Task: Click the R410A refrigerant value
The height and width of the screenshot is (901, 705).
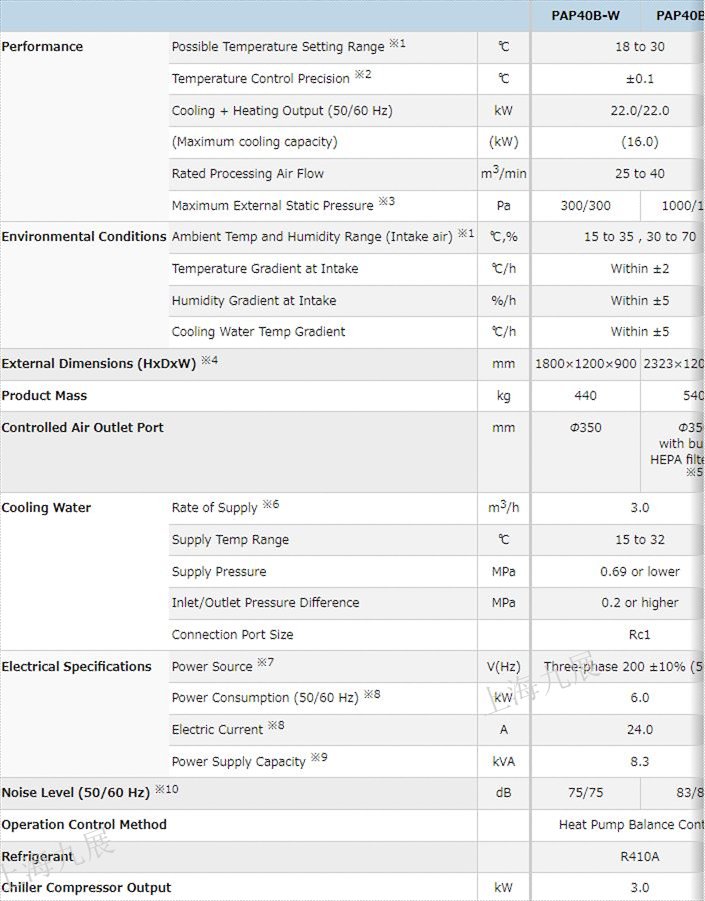Action: point(639,857)
